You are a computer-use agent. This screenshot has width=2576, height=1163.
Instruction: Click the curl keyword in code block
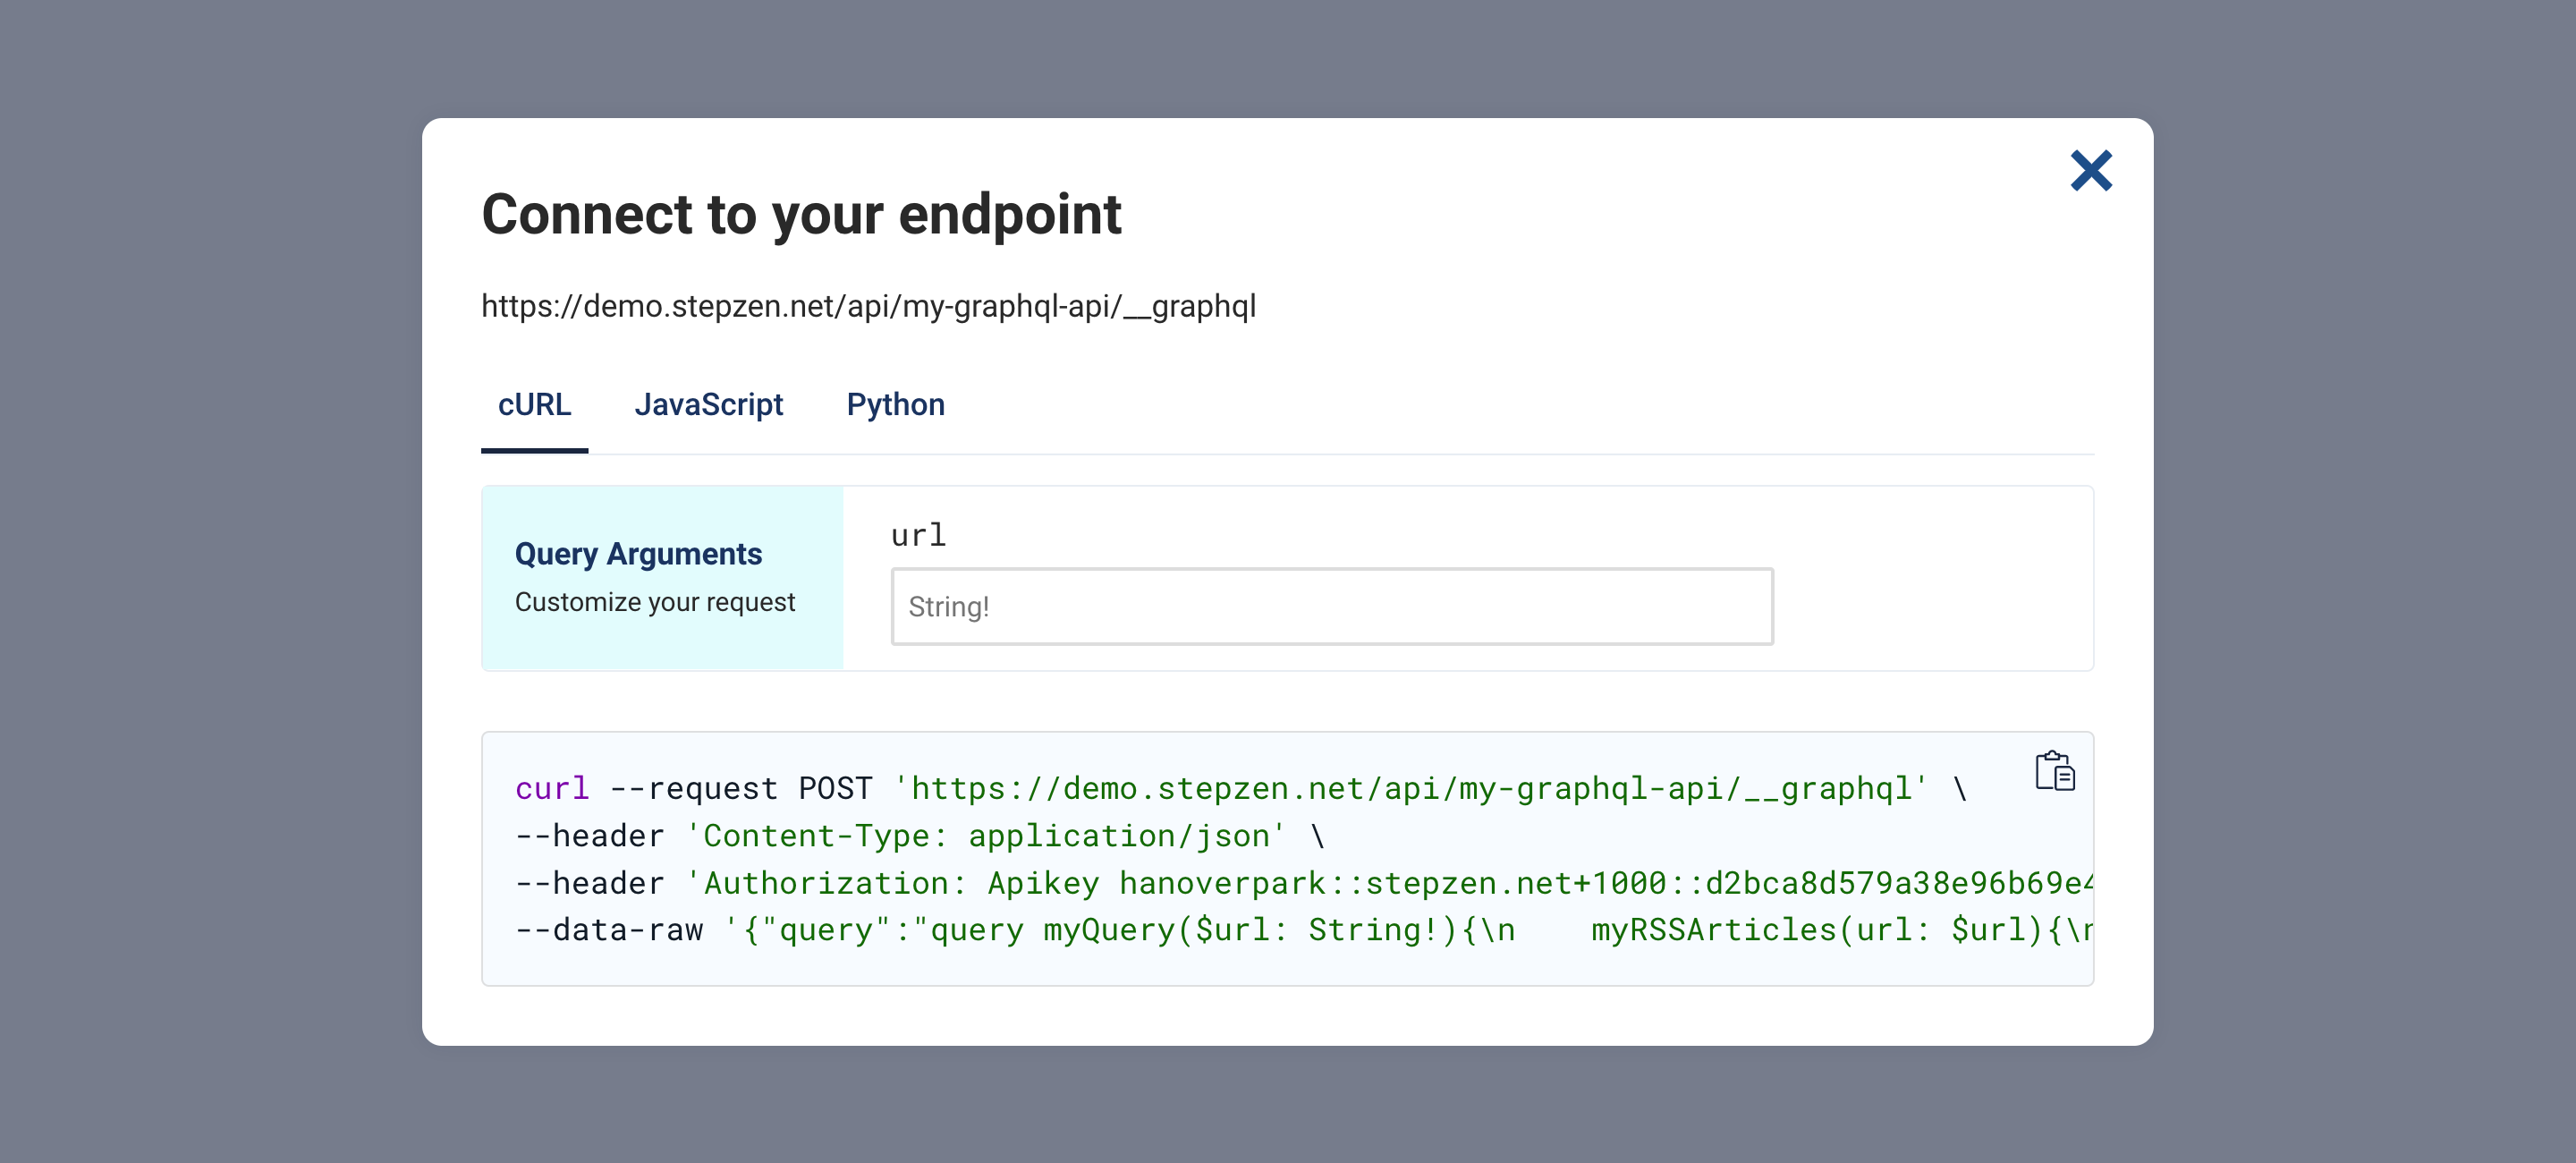coord(552,788)
